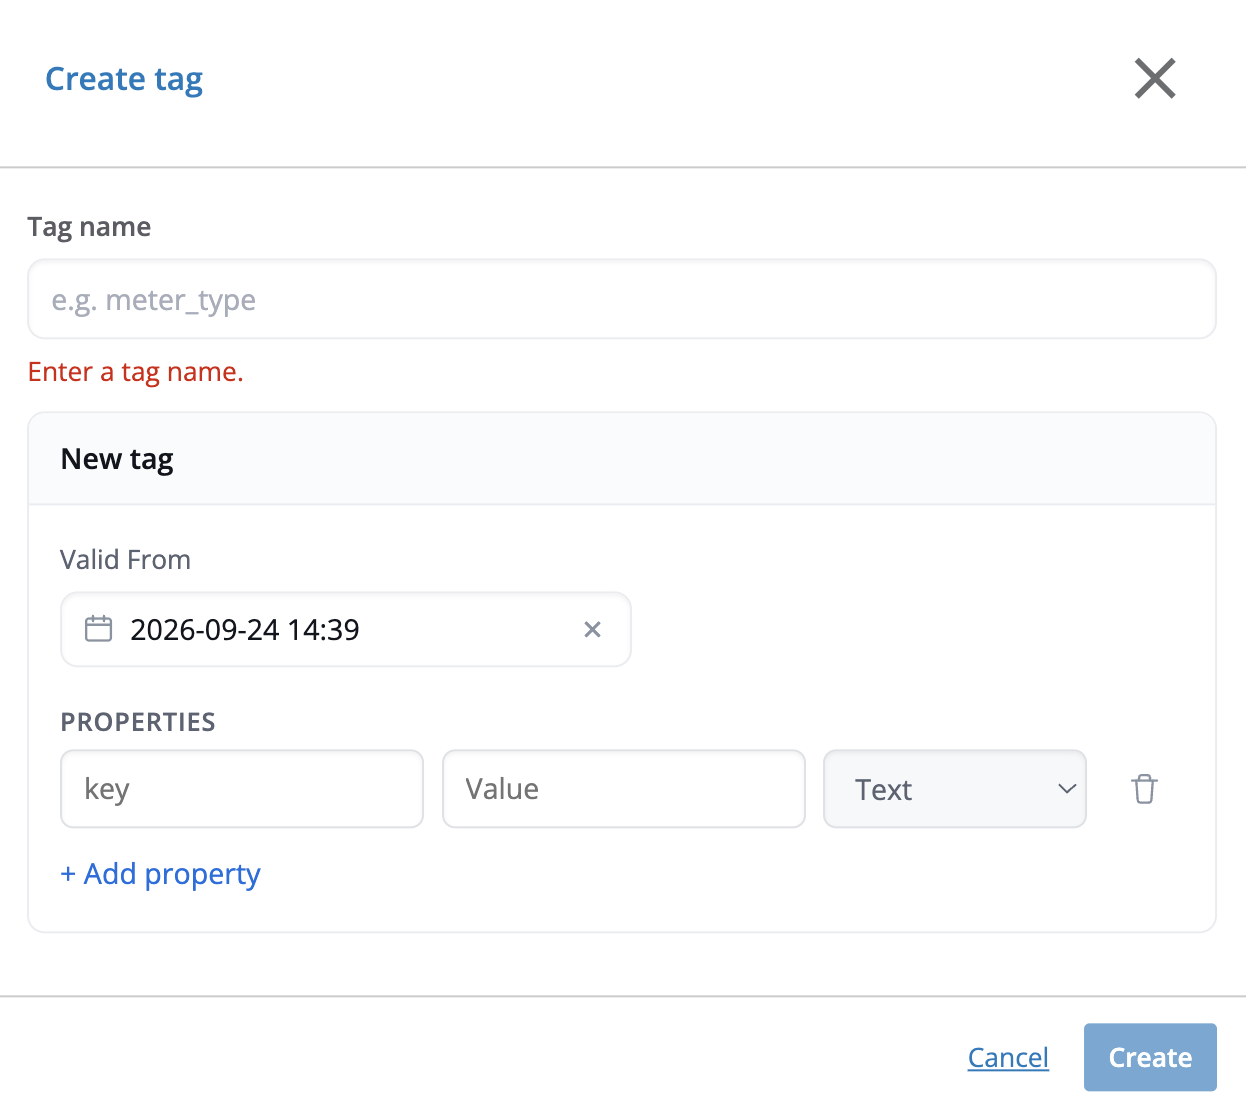The height and width of the screenshot is (1112, 1246).
Task: Click the Add property link
Action: [x=160, y=874]
